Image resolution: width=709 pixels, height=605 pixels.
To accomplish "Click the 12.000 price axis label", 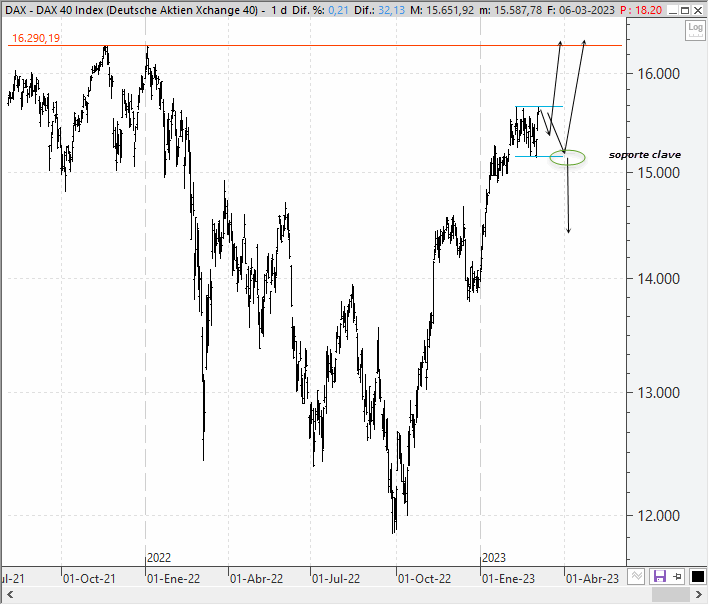I will 658,515.
